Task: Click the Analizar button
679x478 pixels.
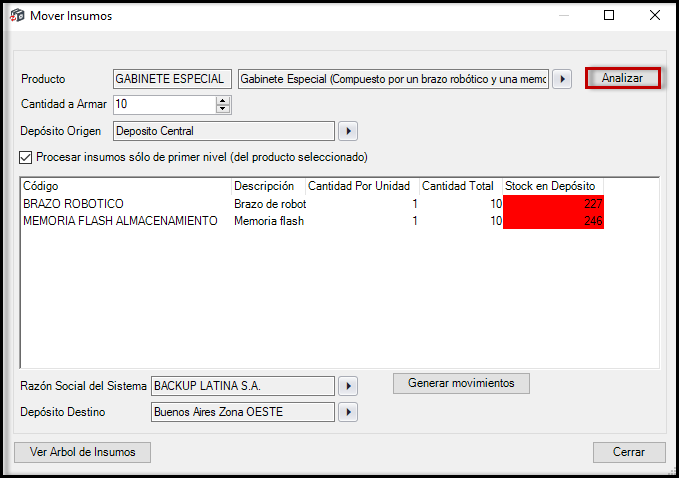Action: point(623,78)
